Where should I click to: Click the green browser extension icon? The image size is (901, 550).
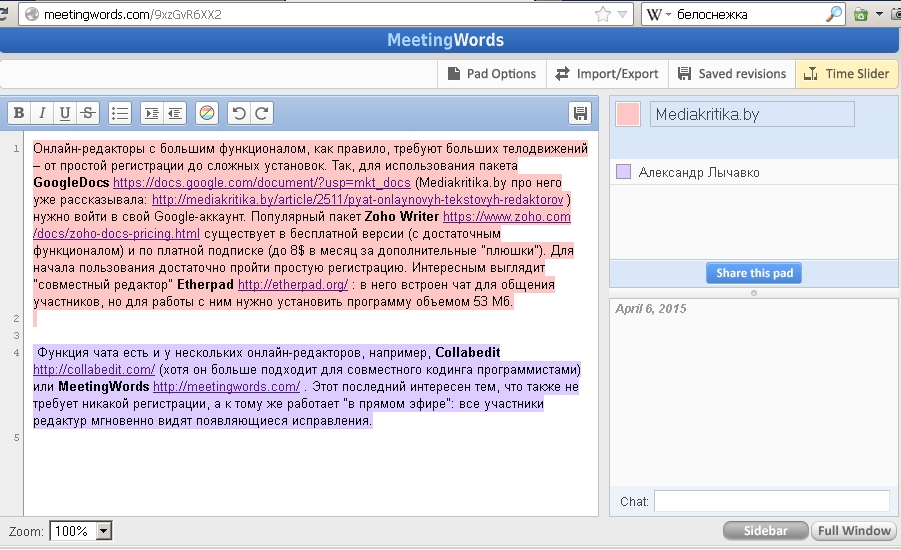point(860,14)
